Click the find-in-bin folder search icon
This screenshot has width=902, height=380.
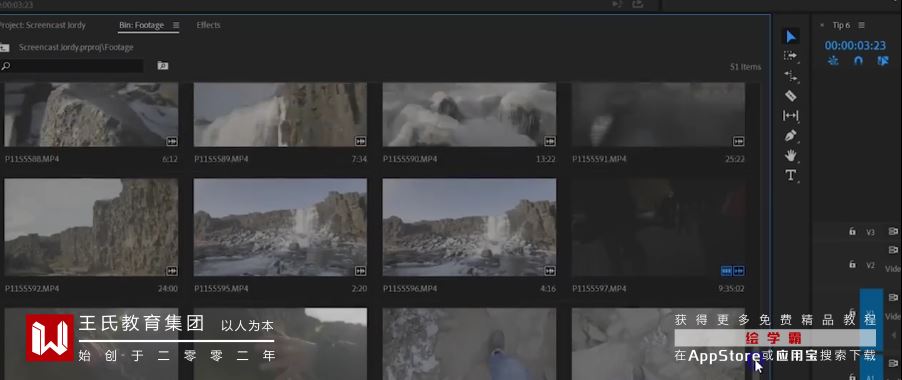(163, 66)
